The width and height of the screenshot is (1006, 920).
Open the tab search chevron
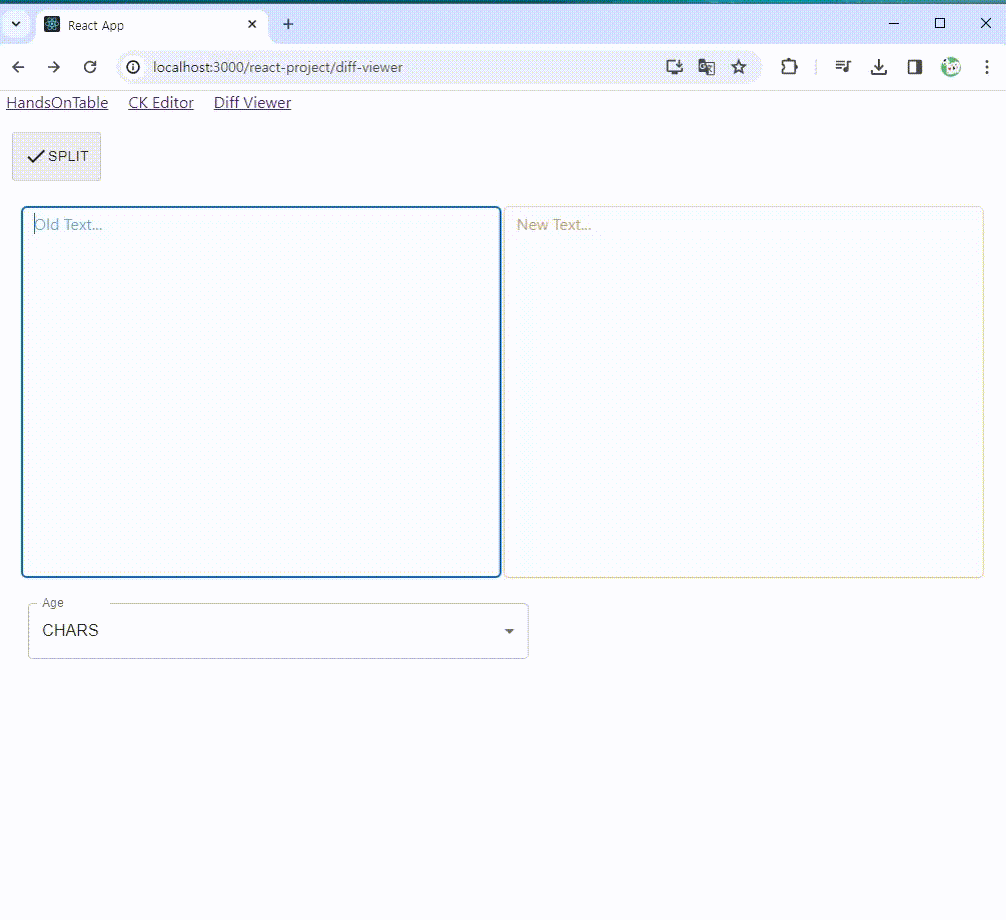point(16,24)
